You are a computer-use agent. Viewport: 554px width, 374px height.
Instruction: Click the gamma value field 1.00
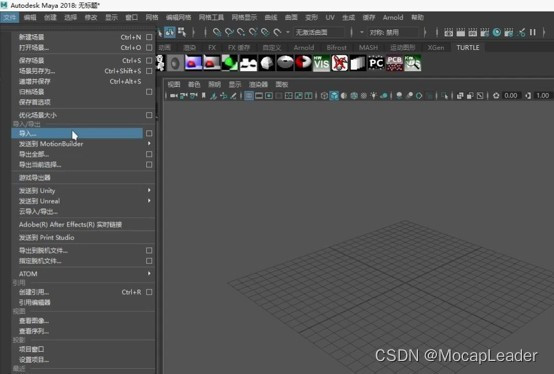pos(543,96)
